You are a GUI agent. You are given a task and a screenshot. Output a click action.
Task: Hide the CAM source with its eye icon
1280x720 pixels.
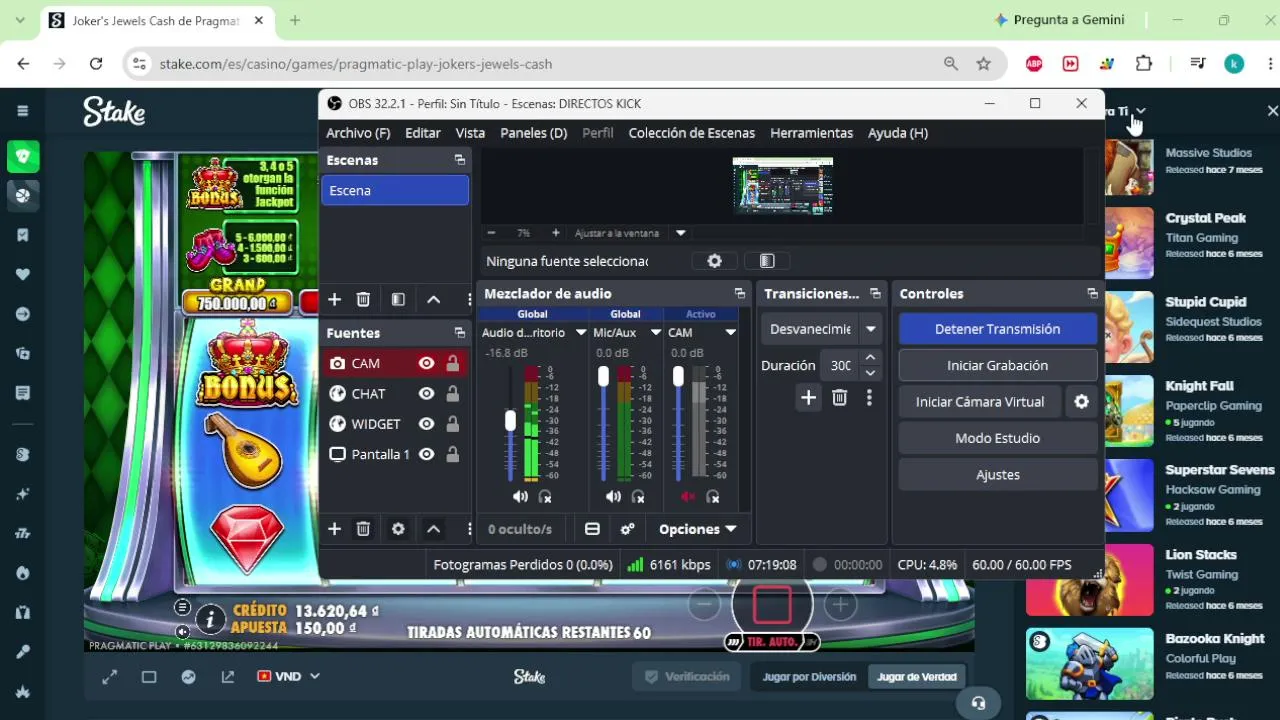click(427, 364)
